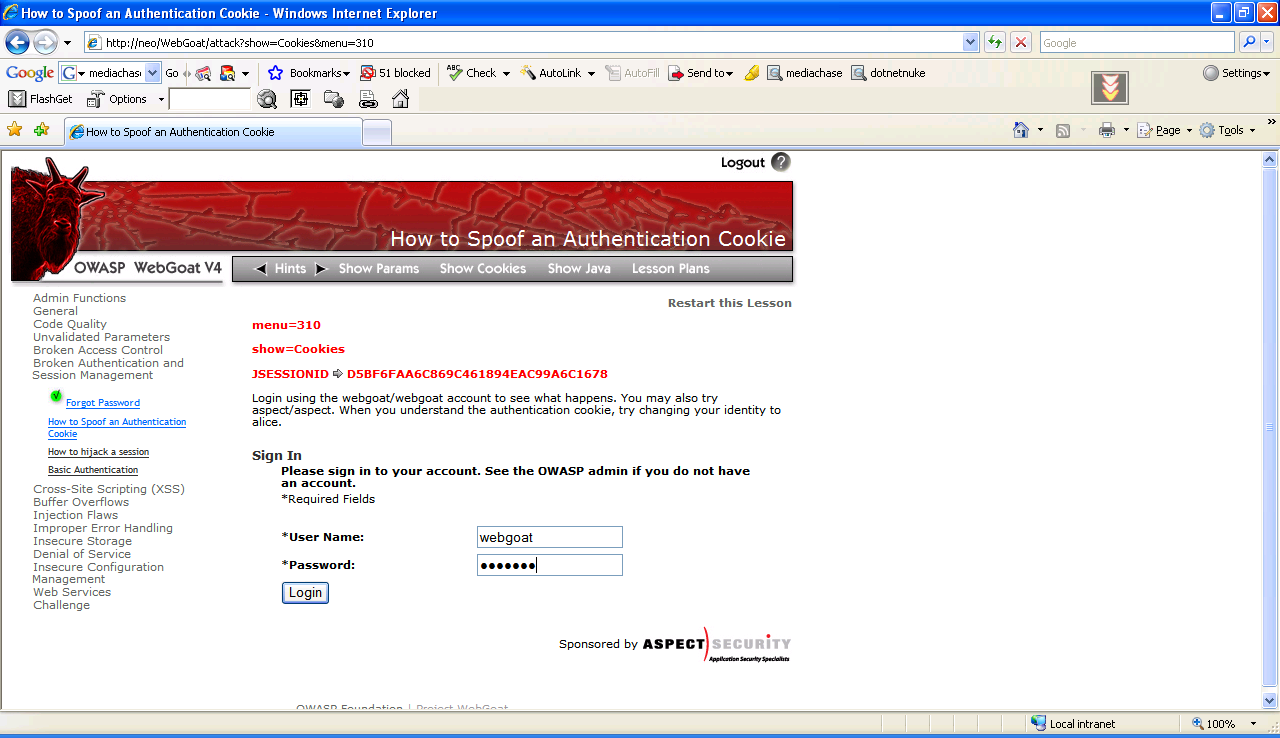
Task: Click the WebGoat help question mark icon
Action: [x=781, y=162]
